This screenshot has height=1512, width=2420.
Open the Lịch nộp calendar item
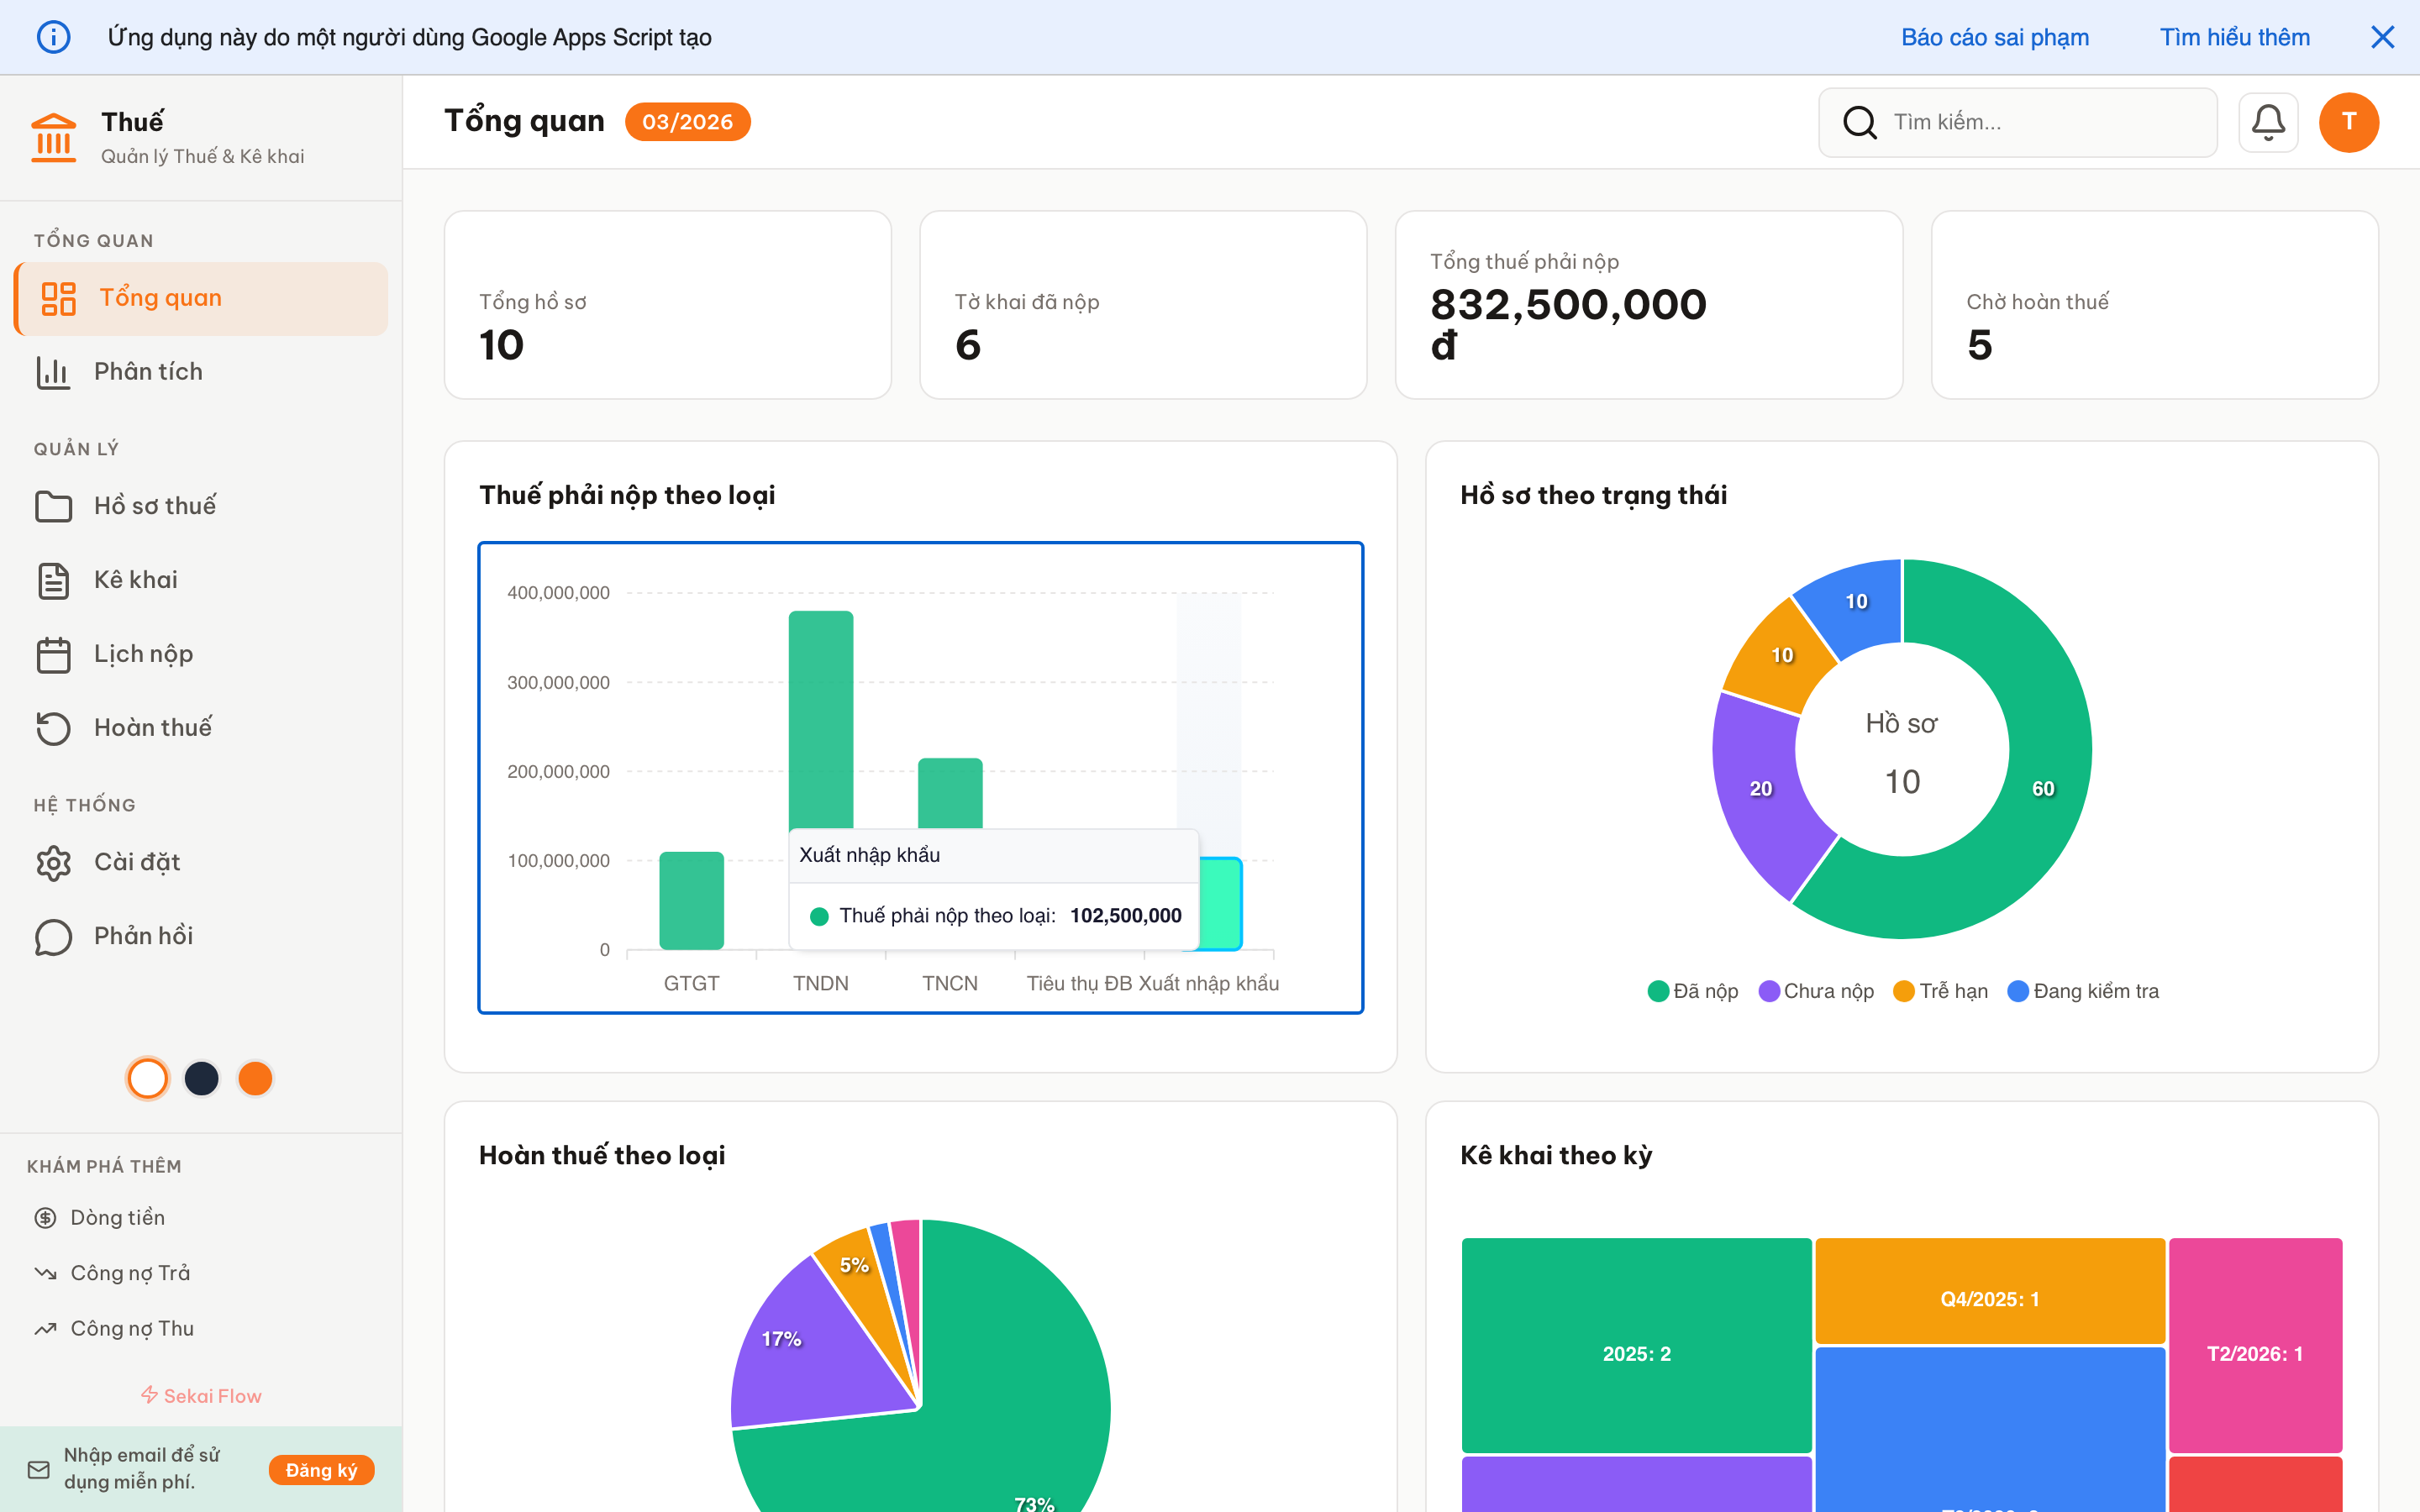pos(143,654)
